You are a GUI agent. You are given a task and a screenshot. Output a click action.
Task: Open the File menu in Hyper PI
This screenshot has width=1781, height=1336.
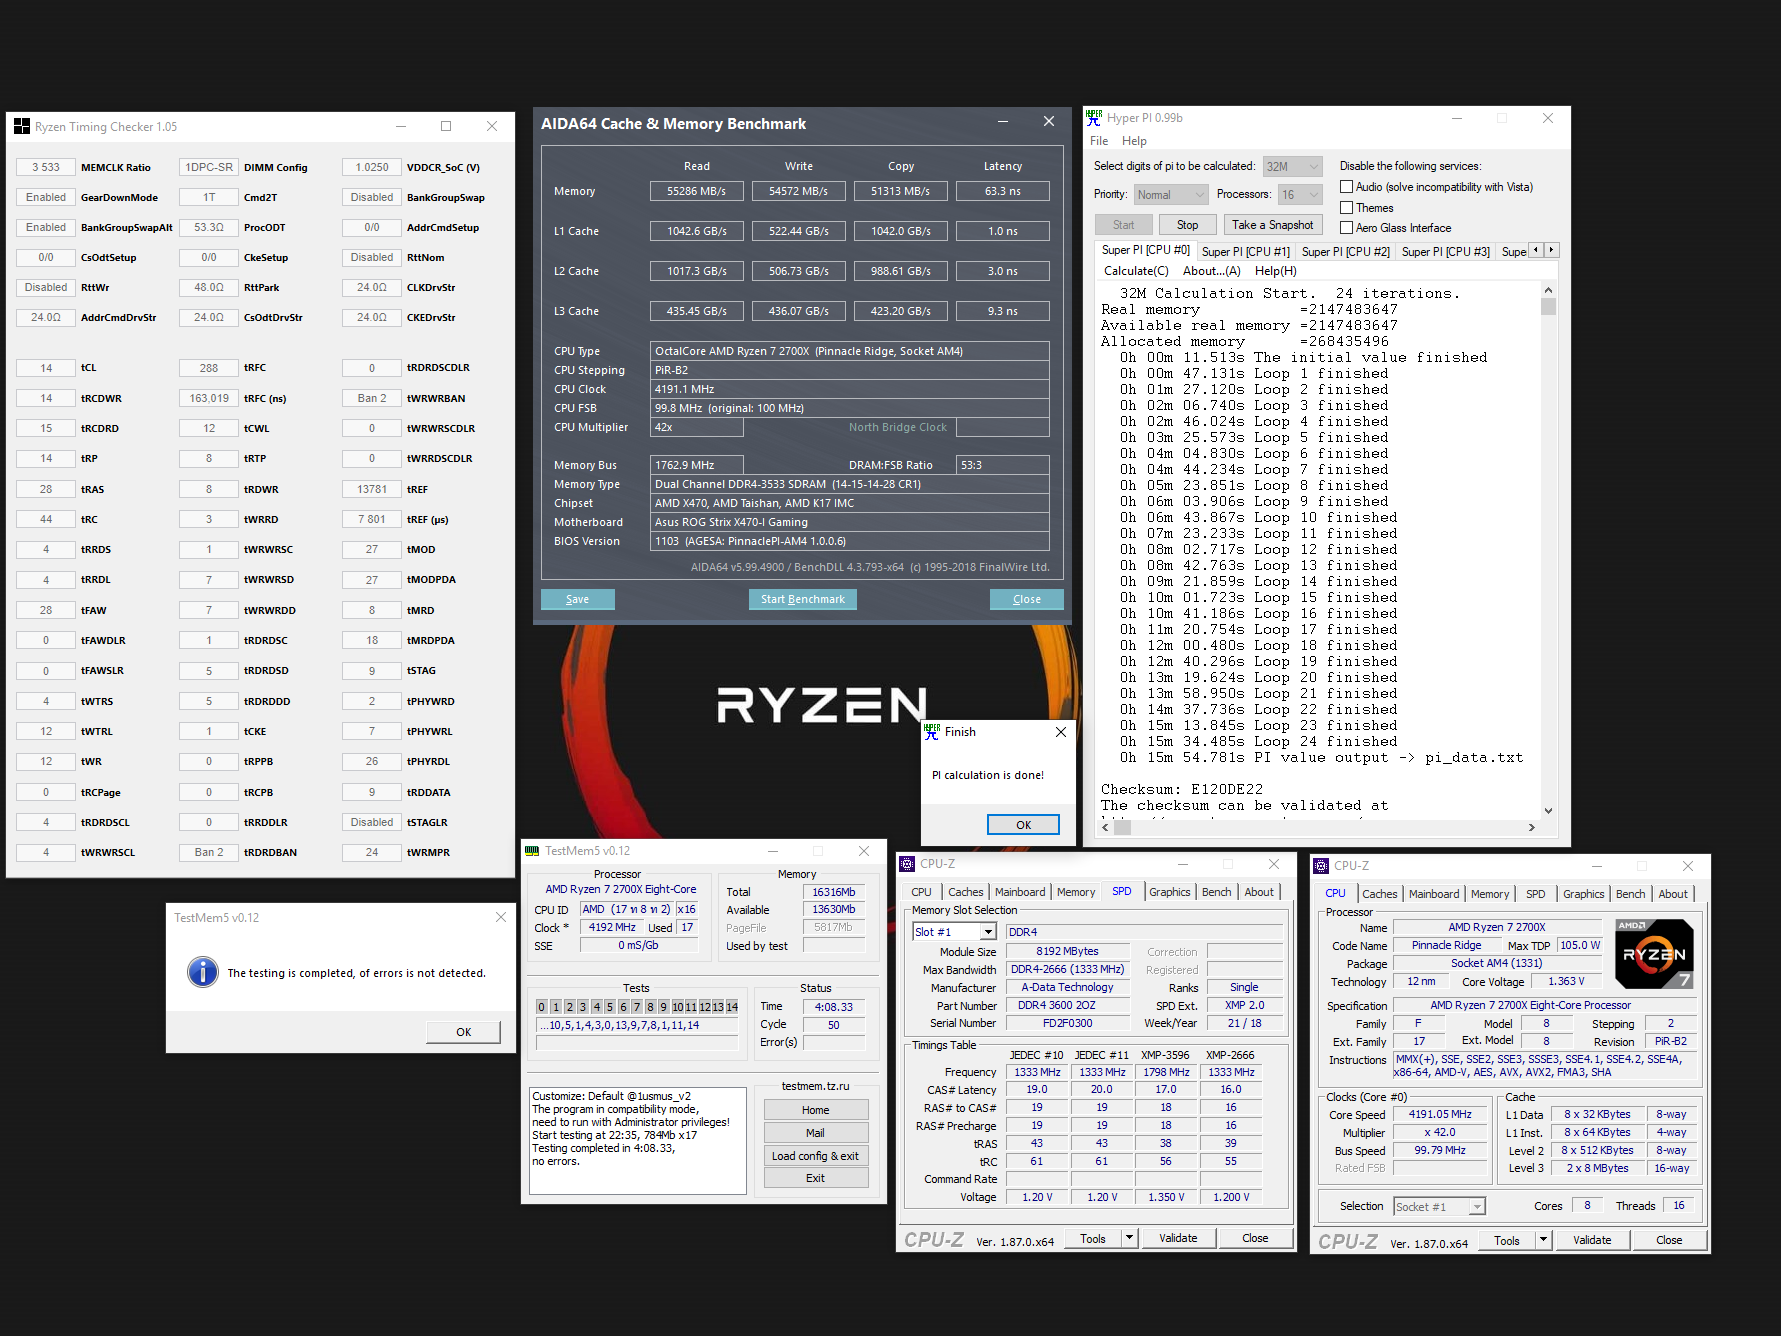(1099, 141)
